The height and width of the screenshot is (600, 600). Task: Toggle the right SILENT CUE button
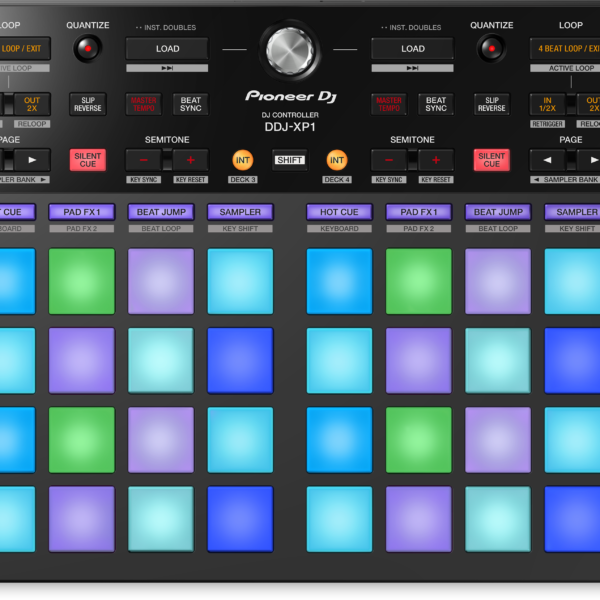click(x=492, y=160)
